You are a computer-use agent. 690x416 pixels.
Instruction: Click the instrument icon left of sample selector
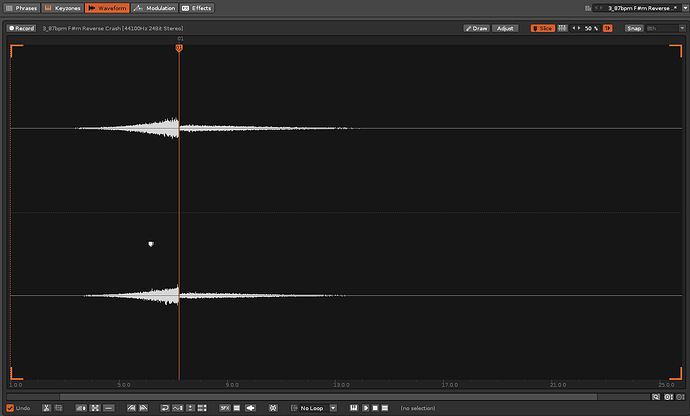pos(588,8)
